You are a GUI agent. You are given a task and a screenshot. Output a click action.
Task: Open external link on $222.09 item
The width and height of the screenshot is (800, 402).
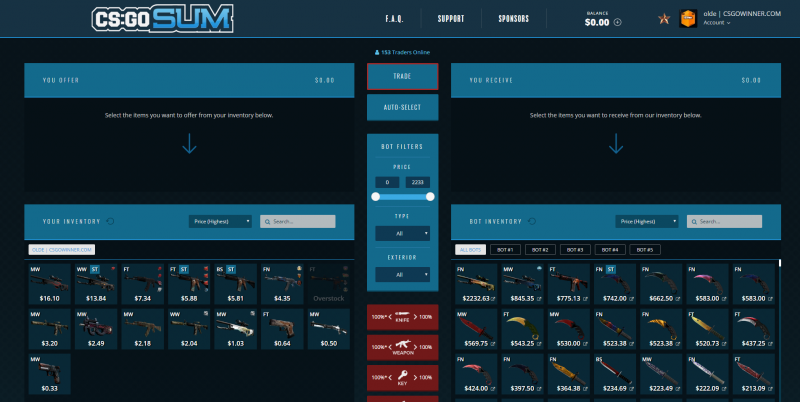tap(723, 389)
